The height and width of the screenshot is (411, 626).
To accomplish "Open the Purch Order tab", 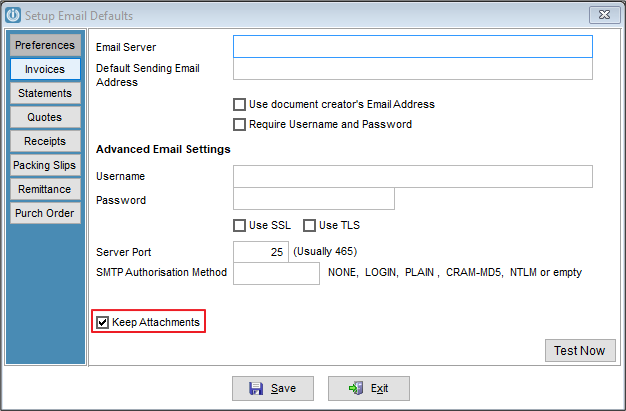I will click(x=45, y=213).
